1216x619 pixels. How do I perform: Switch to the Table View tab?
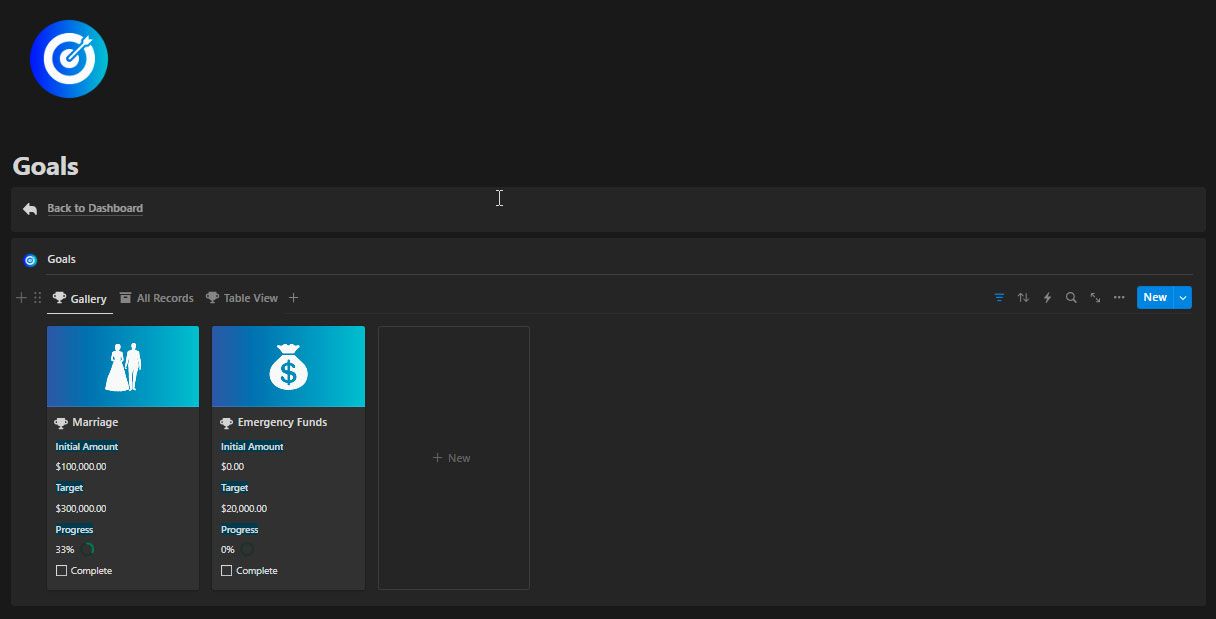coord(242,298)
